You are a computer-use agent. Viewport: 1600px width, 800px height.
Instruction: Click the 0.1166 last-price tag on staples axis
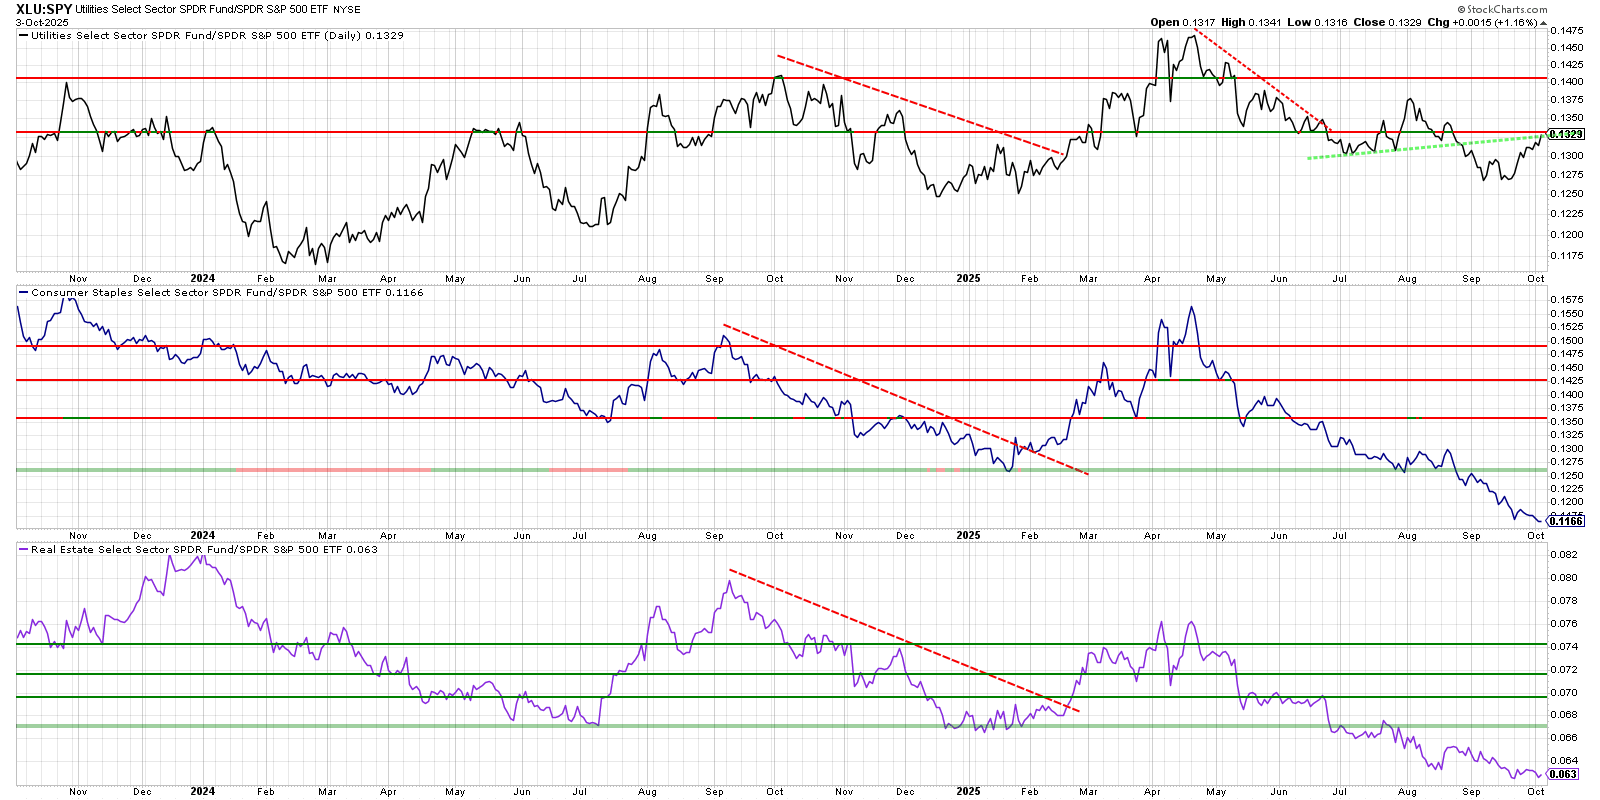pyautogui.click(x=1566, y=521)
